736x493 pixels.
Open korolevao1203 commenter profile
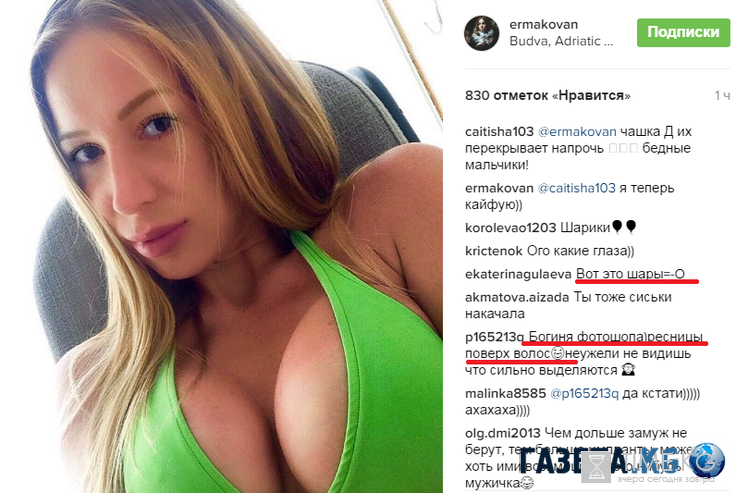[510, 228]
